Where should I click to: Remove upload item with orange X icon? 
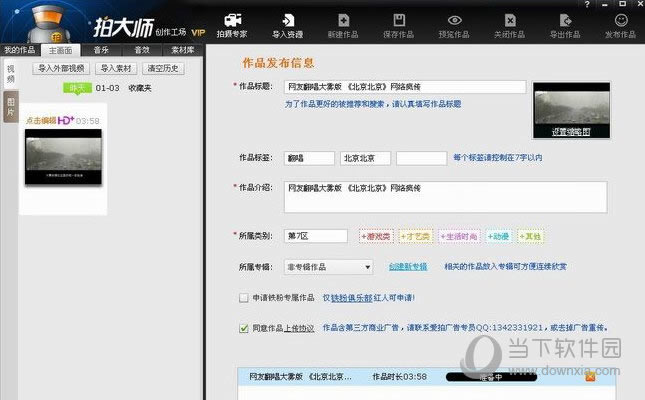pyautogui.click(x=591, y=377)
